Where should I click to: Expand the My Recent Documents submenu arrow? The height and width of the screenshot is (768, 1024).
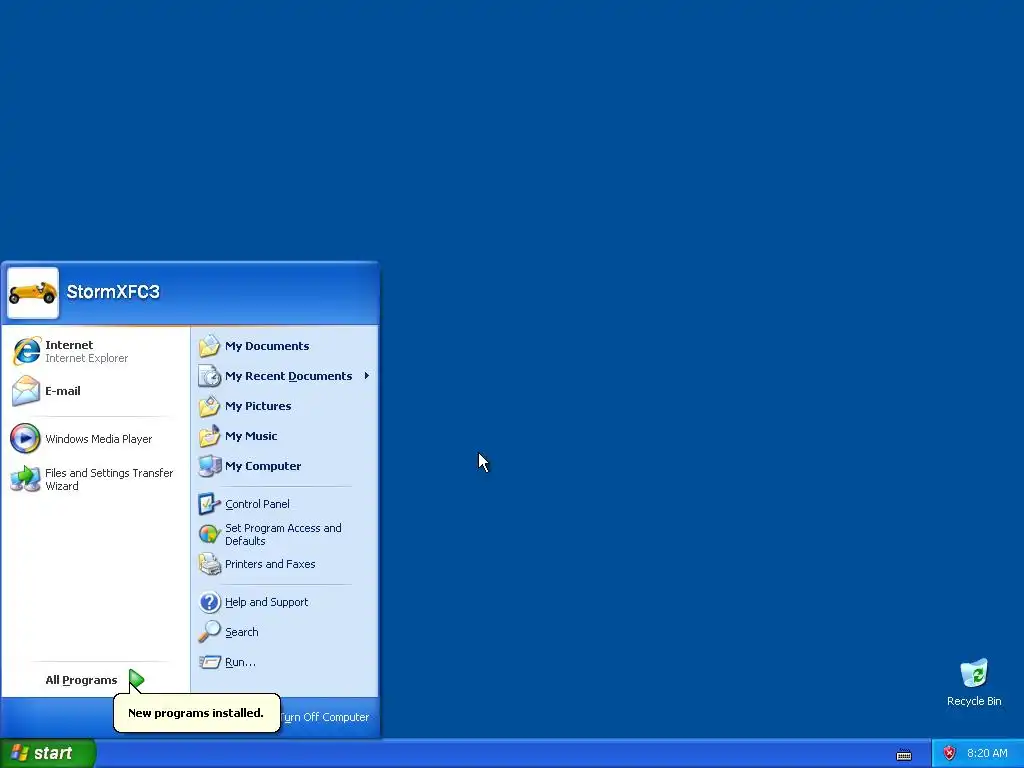point(367,376)
